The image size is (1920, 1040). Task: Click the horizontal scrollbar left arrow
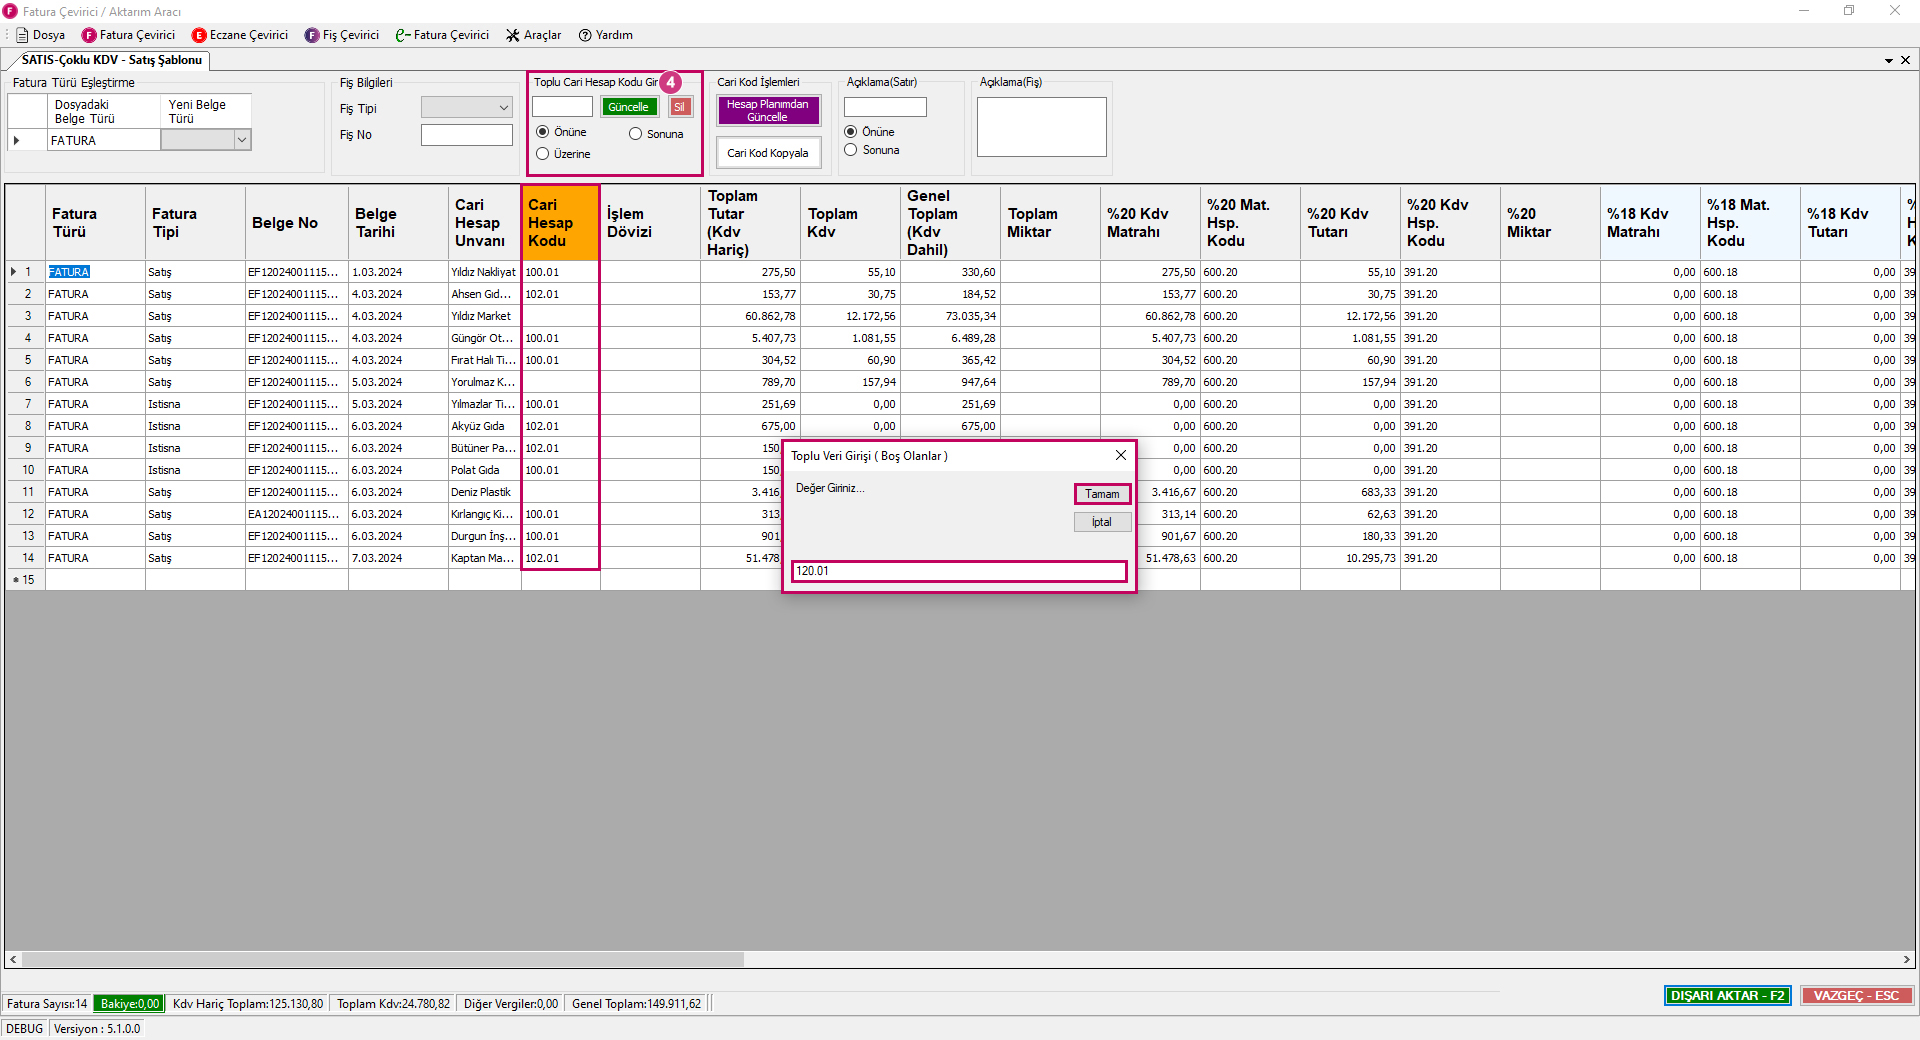point(13,960)
